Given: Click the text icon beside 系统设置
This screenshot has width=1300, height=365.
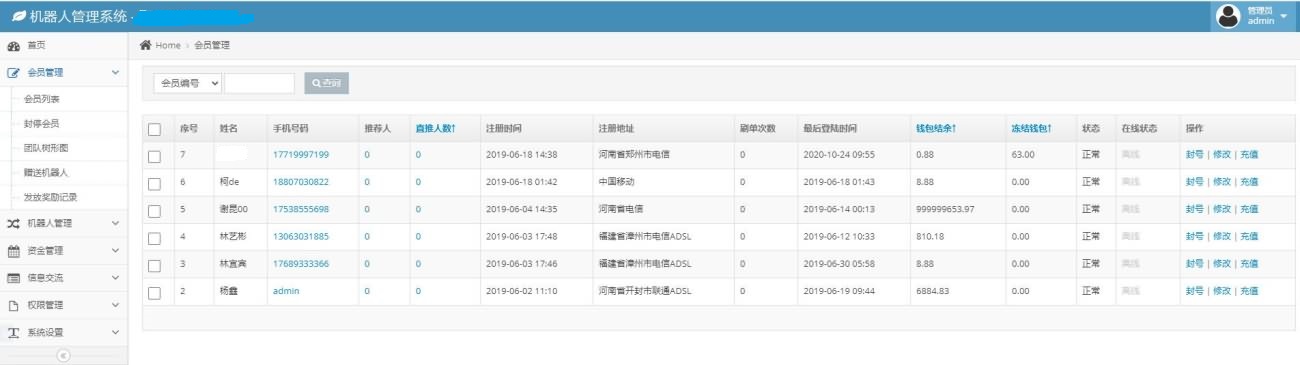Looking at the screenshot, I should coord(13,332).
